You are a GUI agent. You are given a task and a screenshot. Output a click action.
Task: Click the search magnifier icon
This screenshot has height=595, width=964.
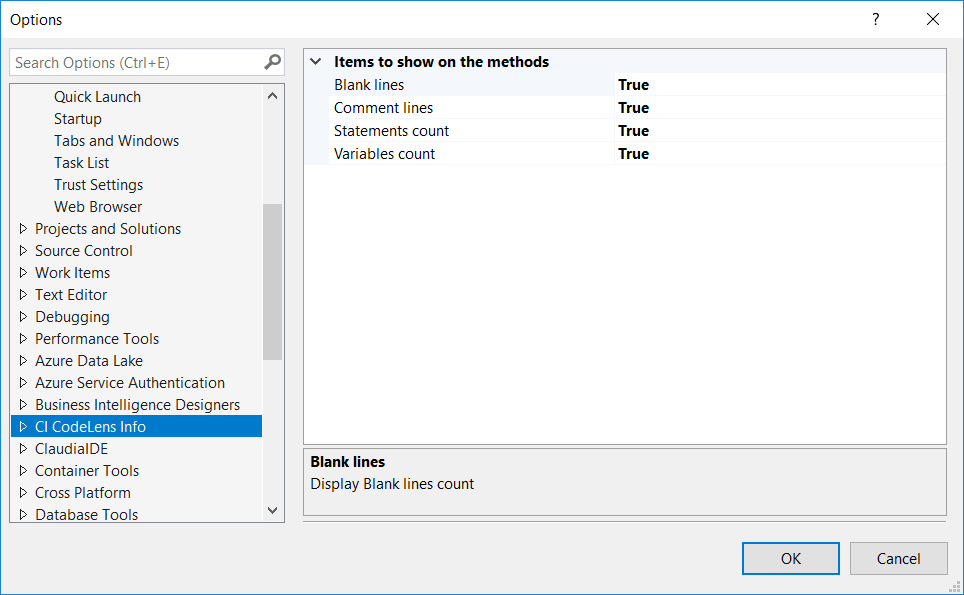tap(271, 61)
